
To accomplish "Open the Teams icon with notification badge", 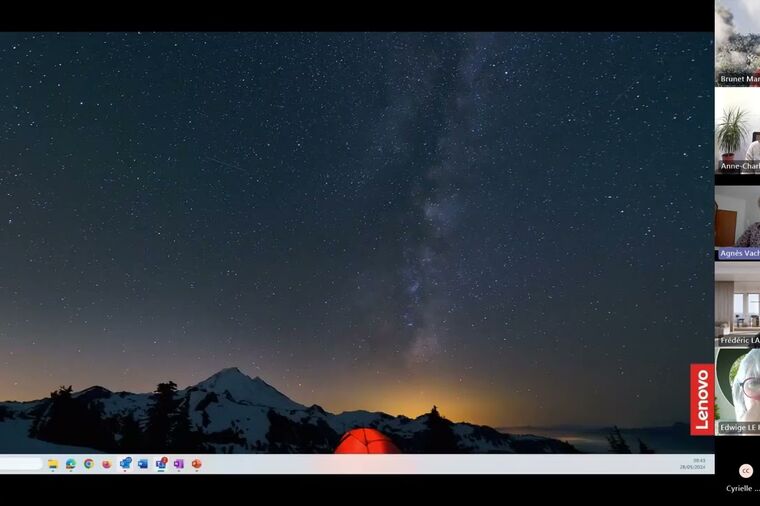I will [x=161, y=464].
